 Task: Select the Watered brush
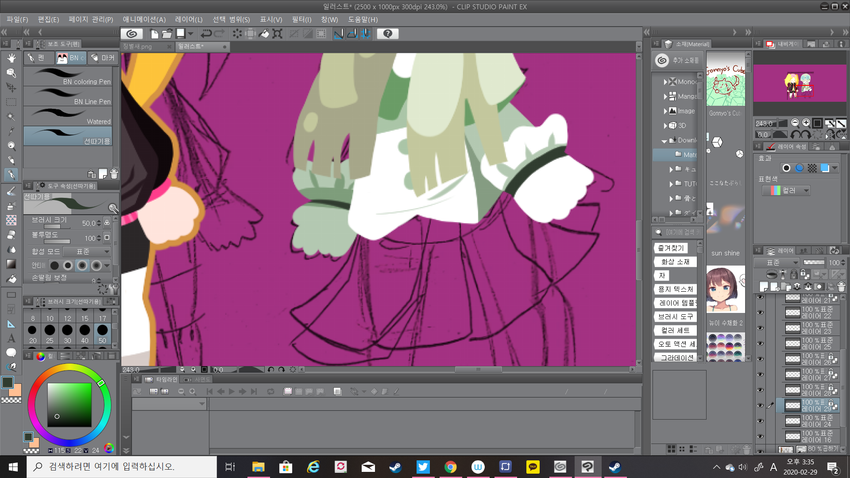(x=68, y=116)
